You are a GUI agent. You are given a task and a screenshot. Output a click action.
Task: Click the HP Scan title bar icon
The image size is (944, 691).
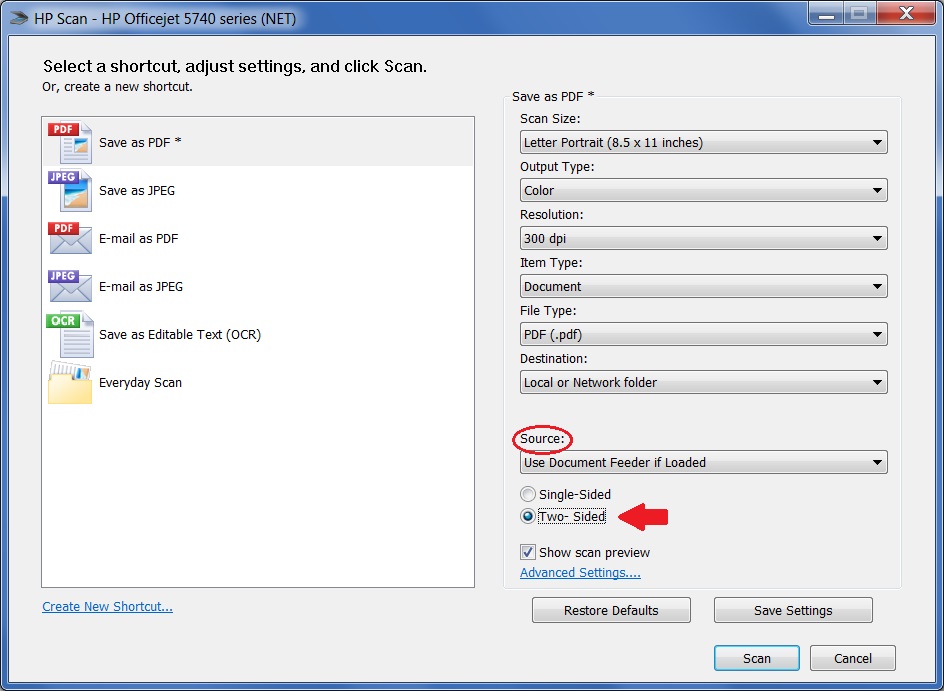tap(17, 17)
